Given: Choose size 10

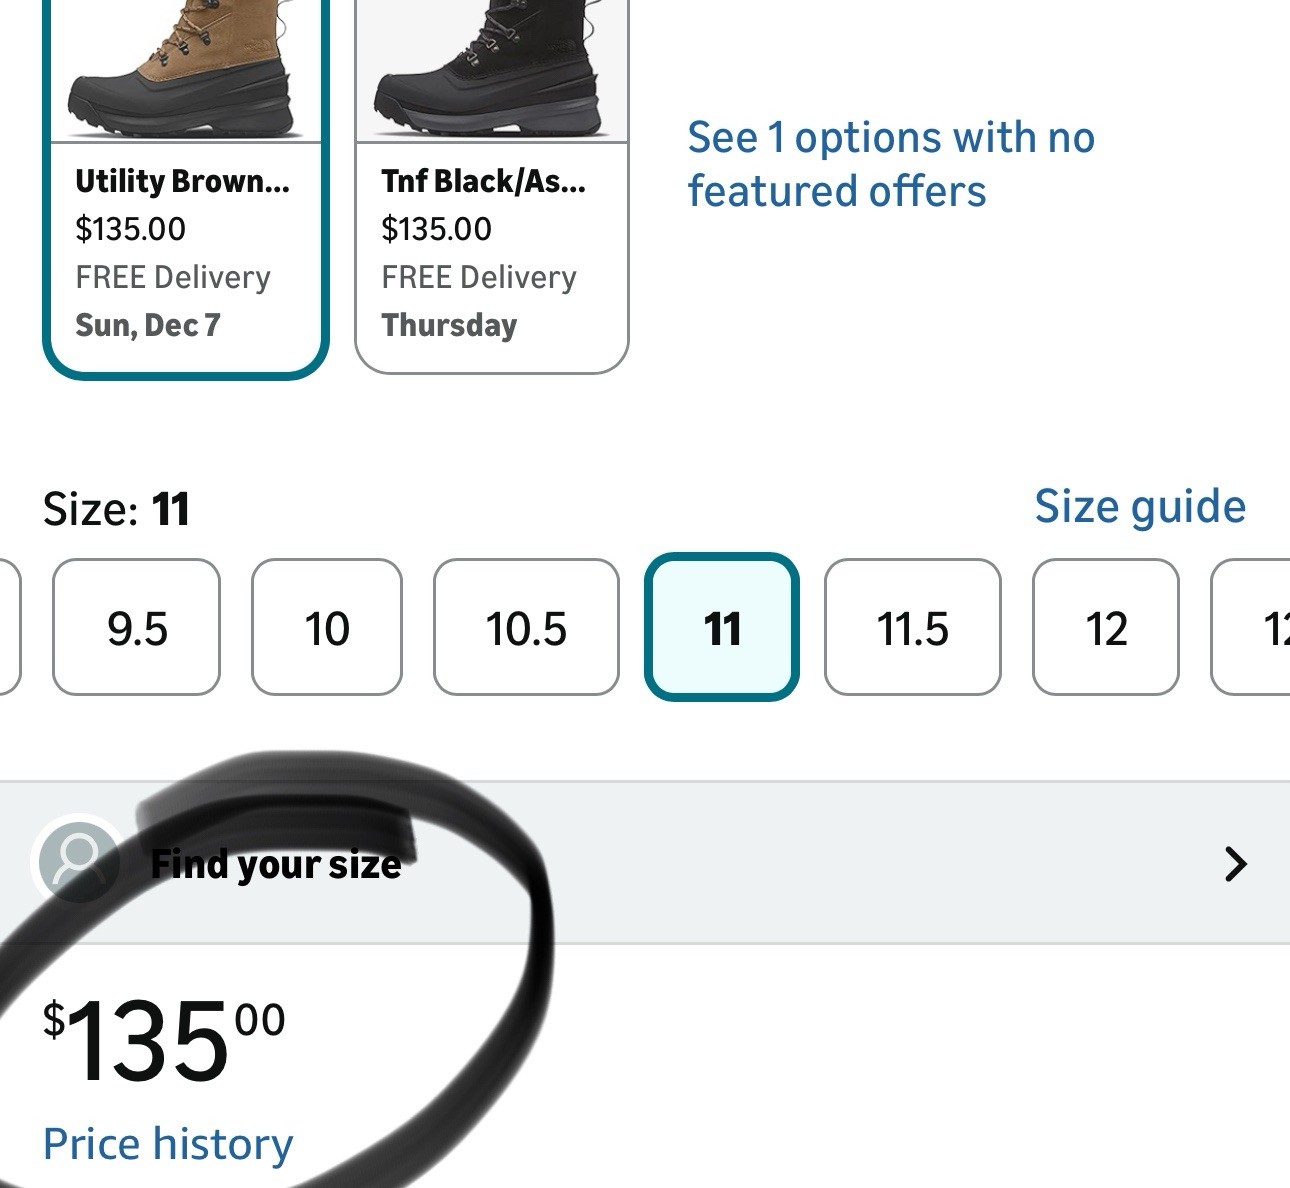Looking at the screenshot, I should point(326,628).
